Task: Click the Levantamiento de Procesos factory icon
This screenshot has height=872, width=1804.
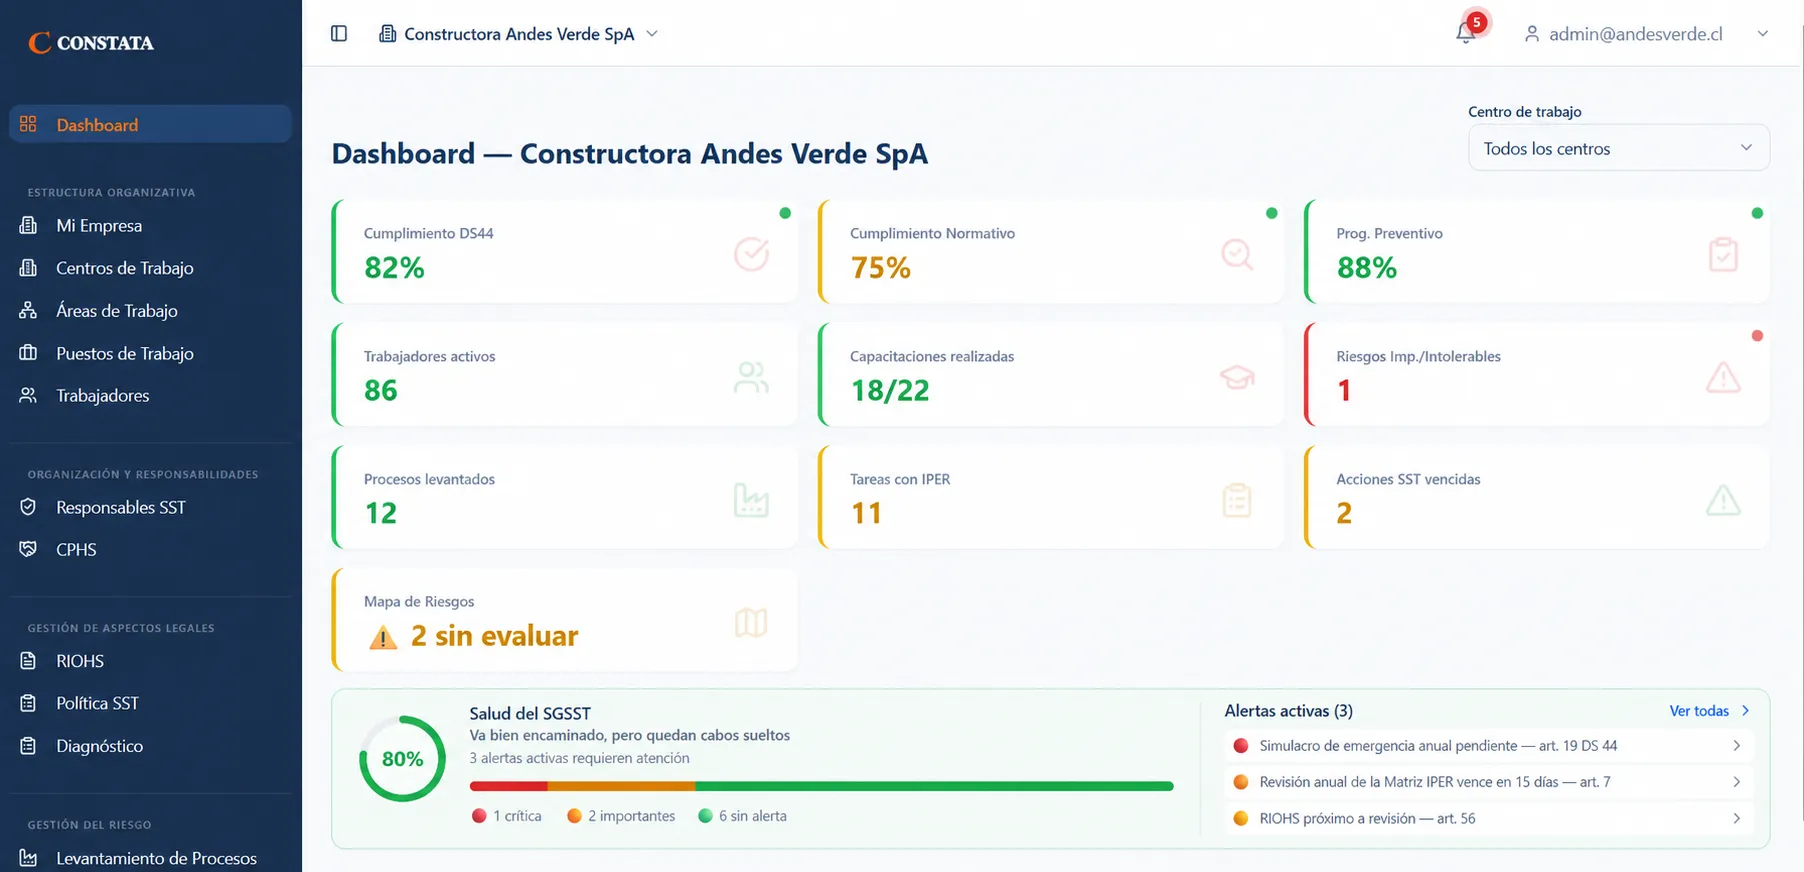Action: pos(28,858)
